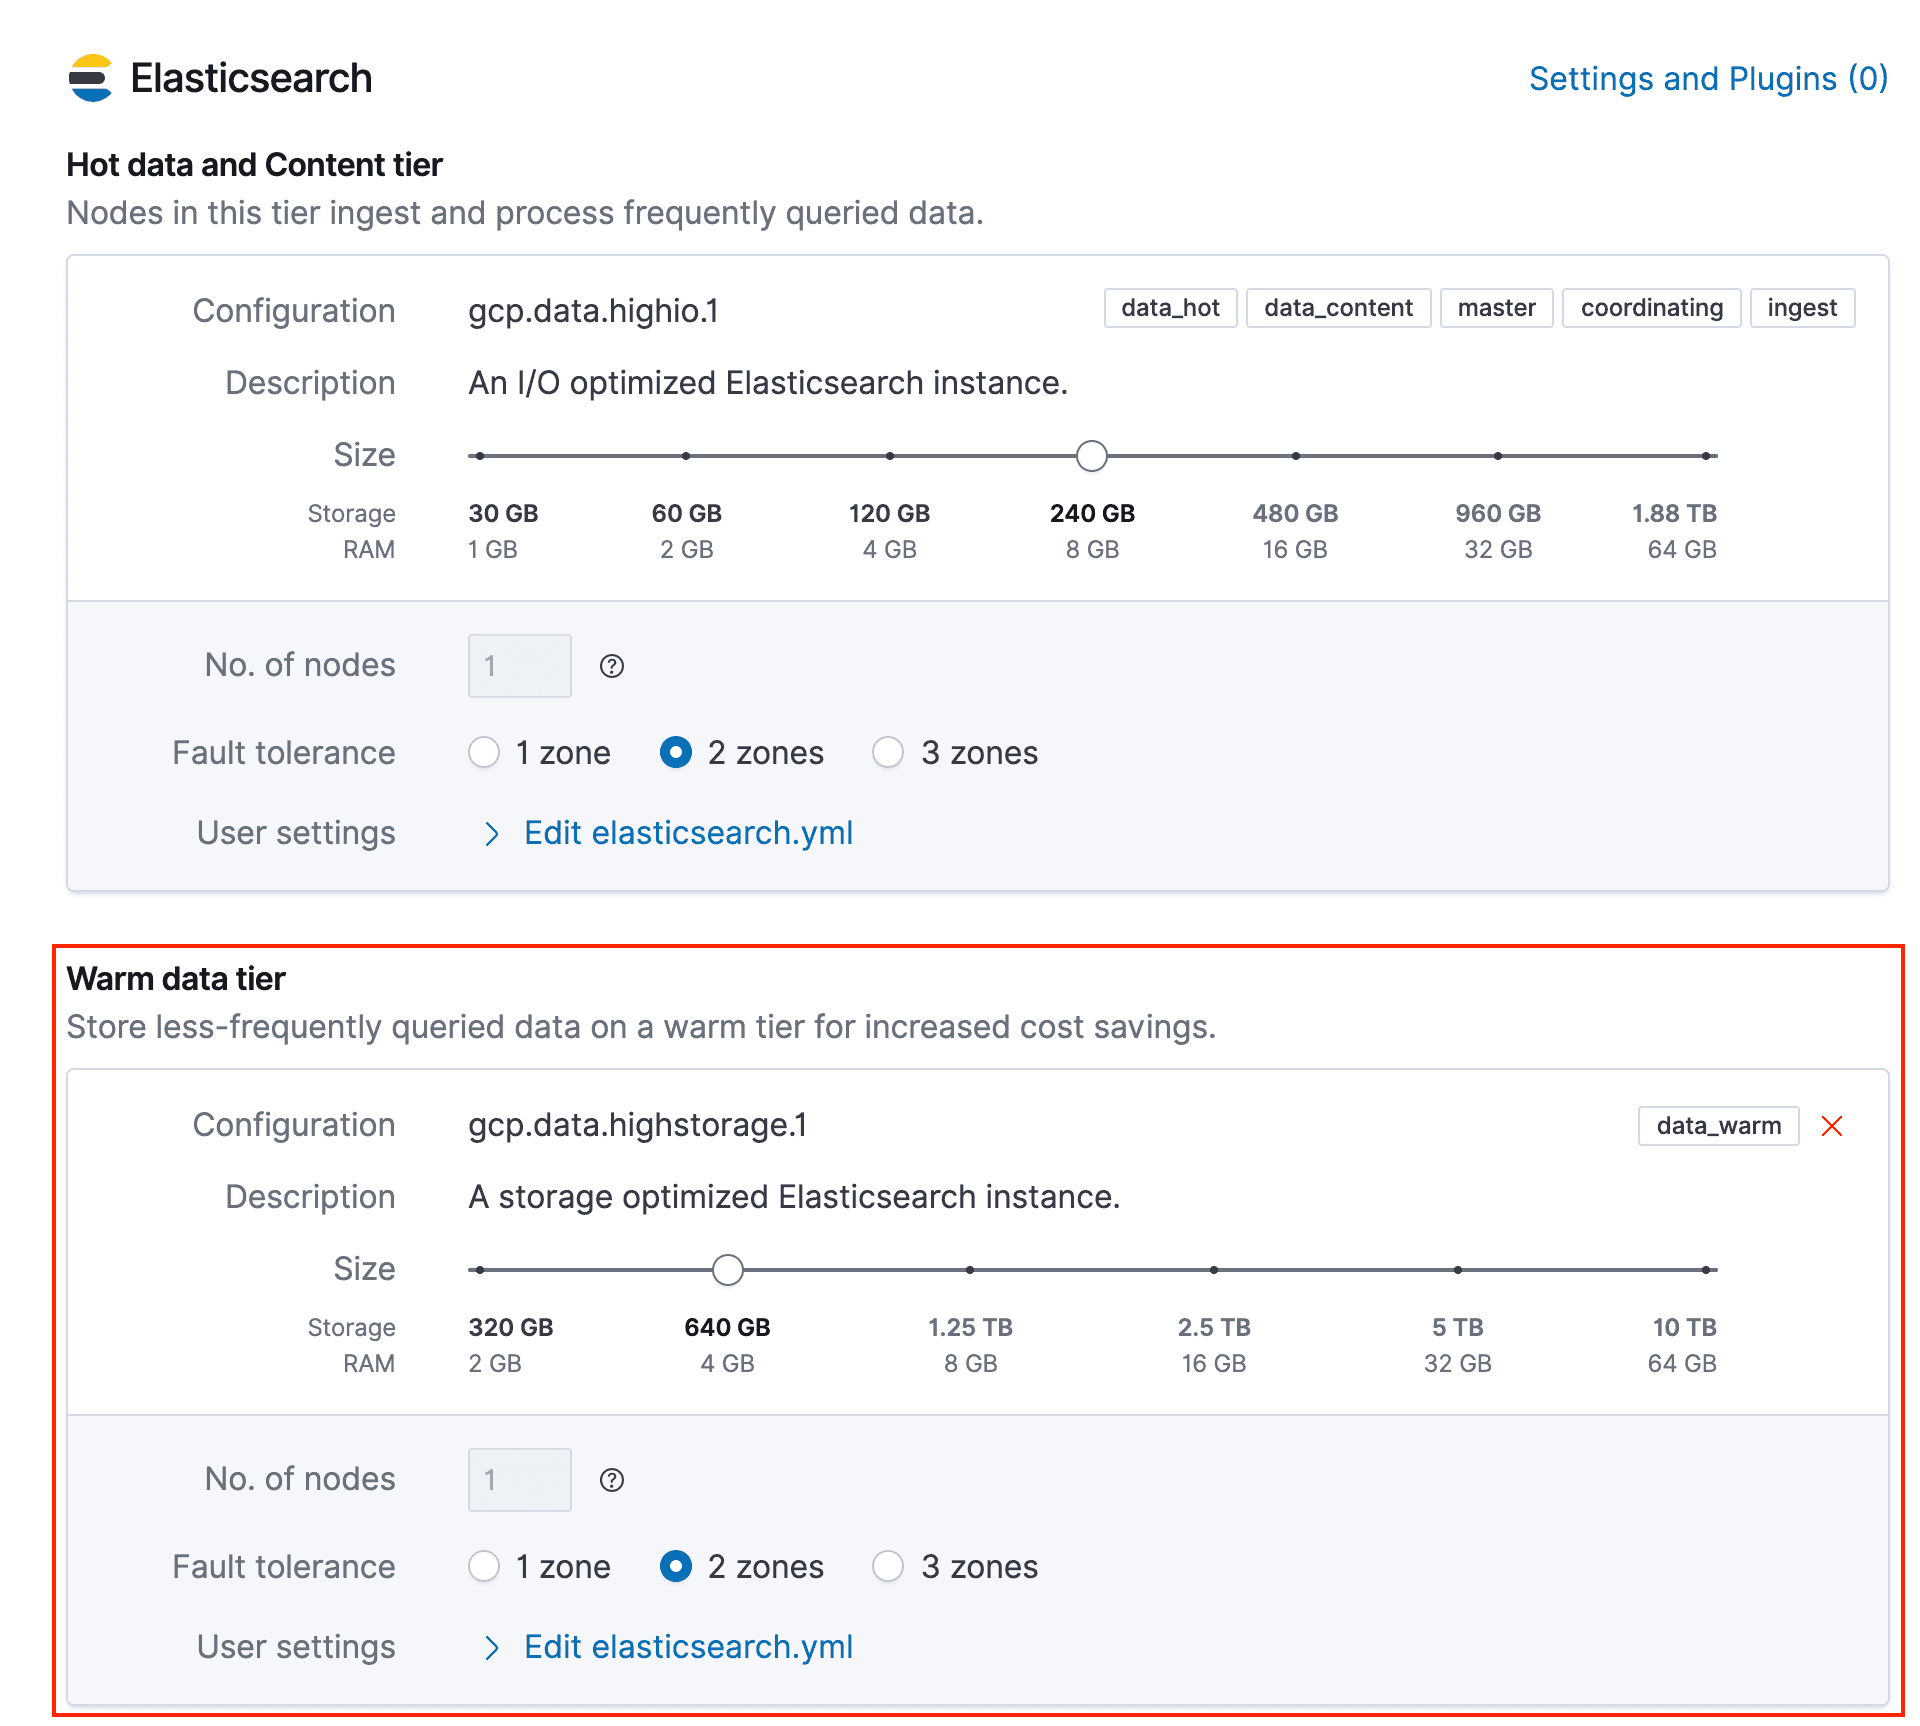Select 1 zone for hot tier
The image size is (1920, 1726).
[x=484, y=752]
